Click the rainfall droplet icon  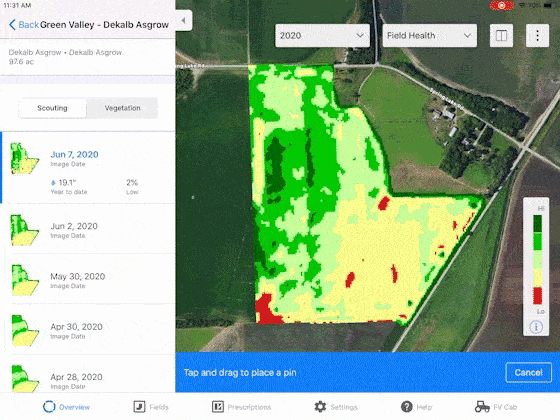point(53,183)
